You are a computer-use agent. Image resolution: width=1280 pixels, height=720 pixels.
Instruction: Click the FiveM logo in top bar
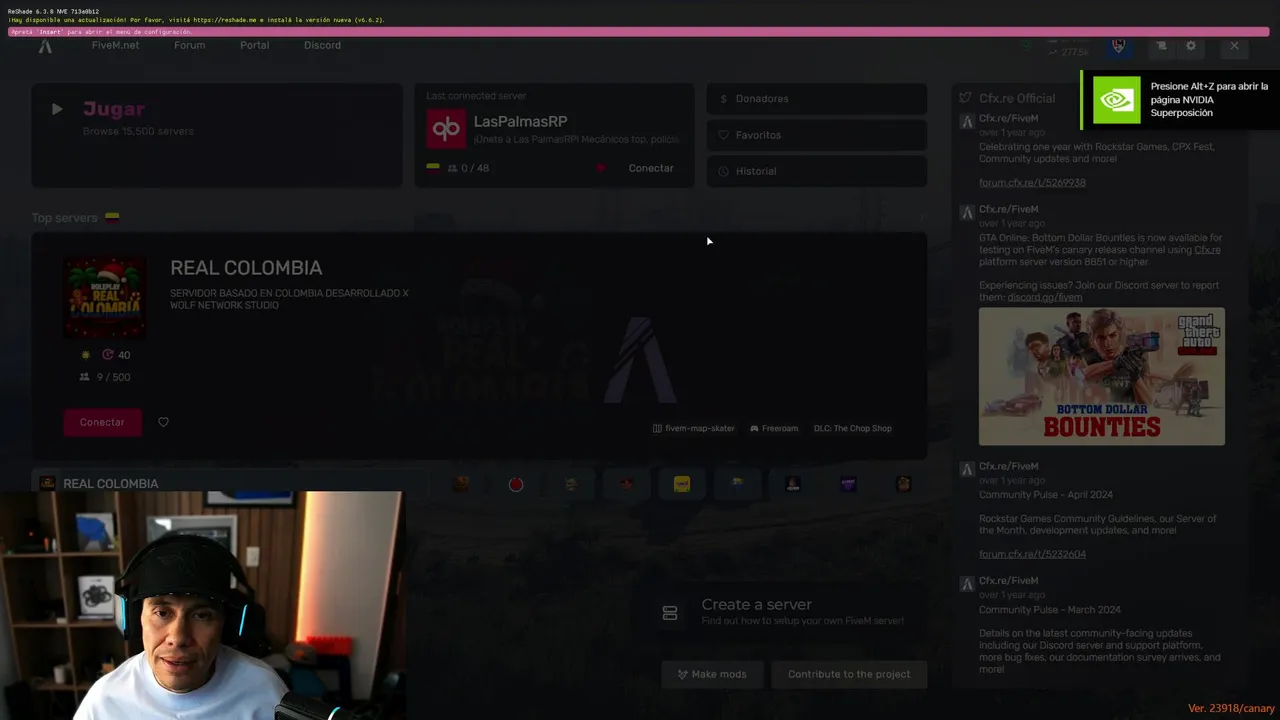[45, 46]
